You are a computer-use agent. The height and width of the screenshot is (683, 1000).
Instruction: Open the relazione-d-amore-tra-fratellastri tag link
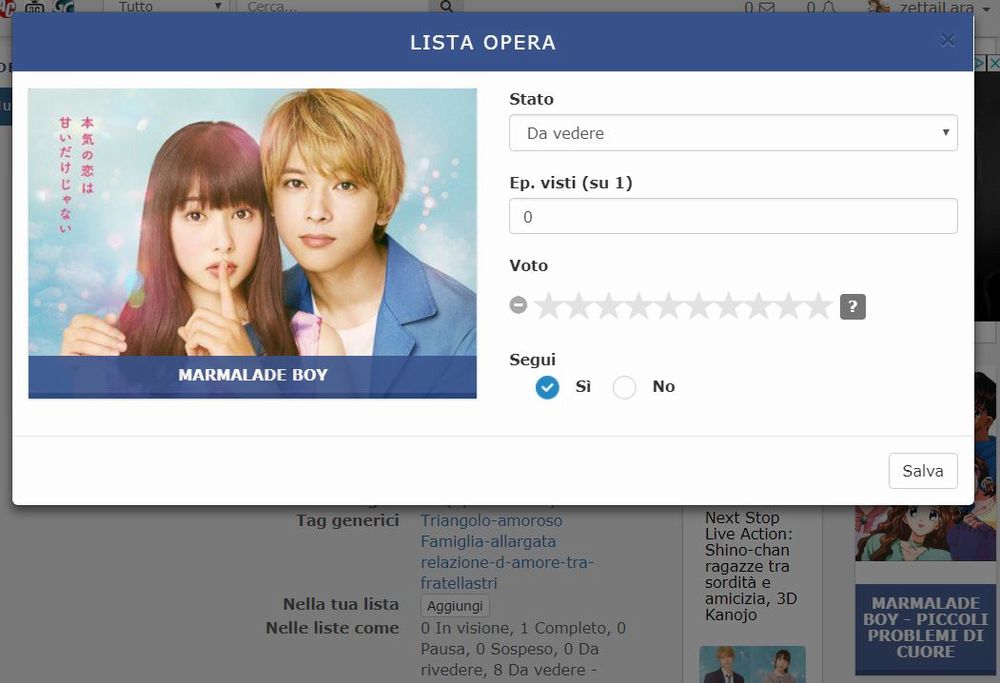[x=507, y=573]
